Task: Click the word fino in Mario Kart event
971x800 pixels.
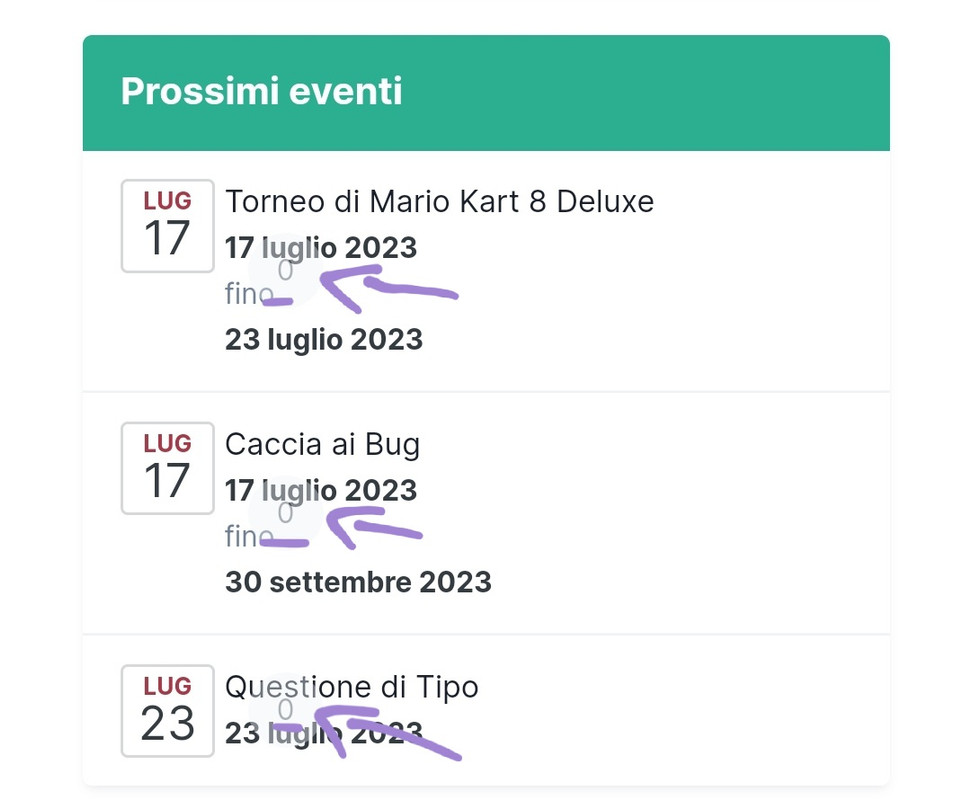Action: click(240, 294)
